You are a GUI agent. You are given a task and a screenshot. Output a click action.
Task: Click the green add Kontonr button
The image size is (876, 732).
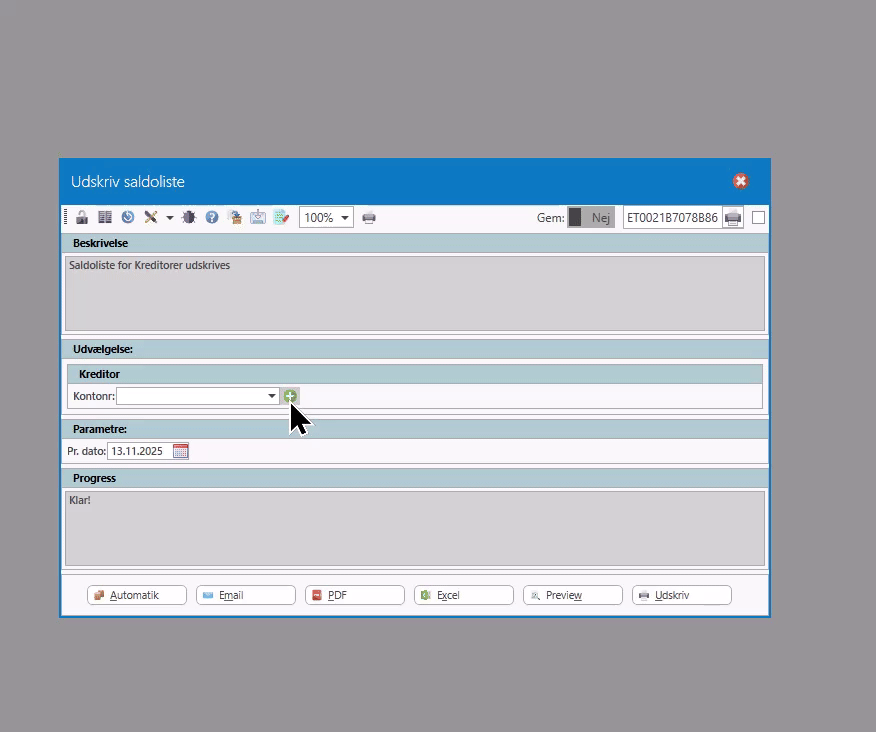coord(290,397)
